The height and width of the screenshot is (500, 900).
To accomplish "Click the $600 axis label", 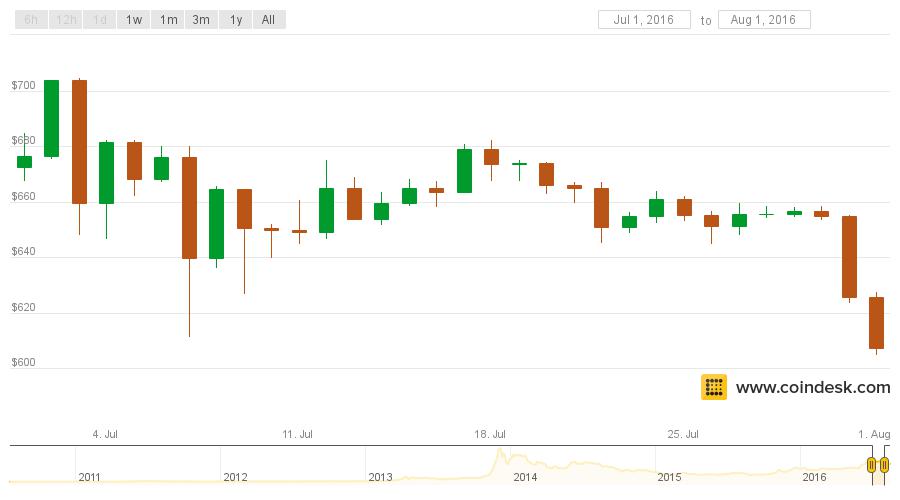I will pyautogui.click(x=24, y=362).
